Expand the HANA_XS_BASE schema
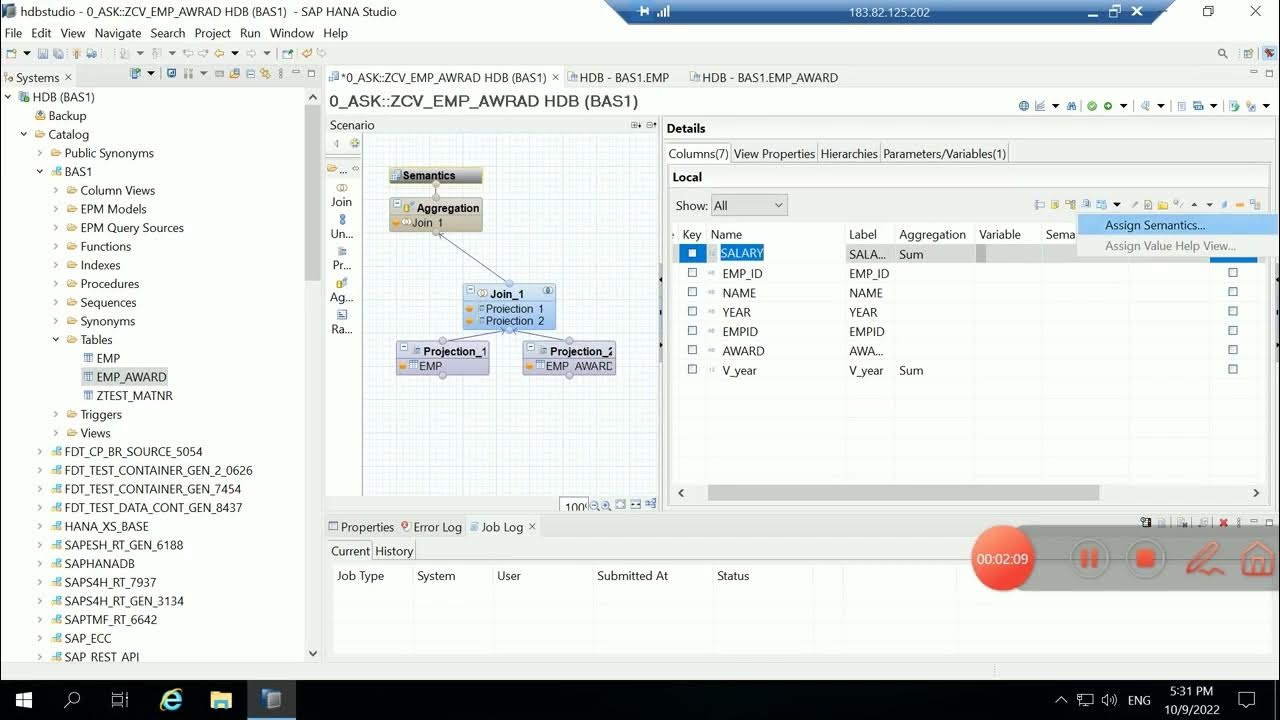The width and height of the screenshot is (1280, 720). tap(40, 526)
